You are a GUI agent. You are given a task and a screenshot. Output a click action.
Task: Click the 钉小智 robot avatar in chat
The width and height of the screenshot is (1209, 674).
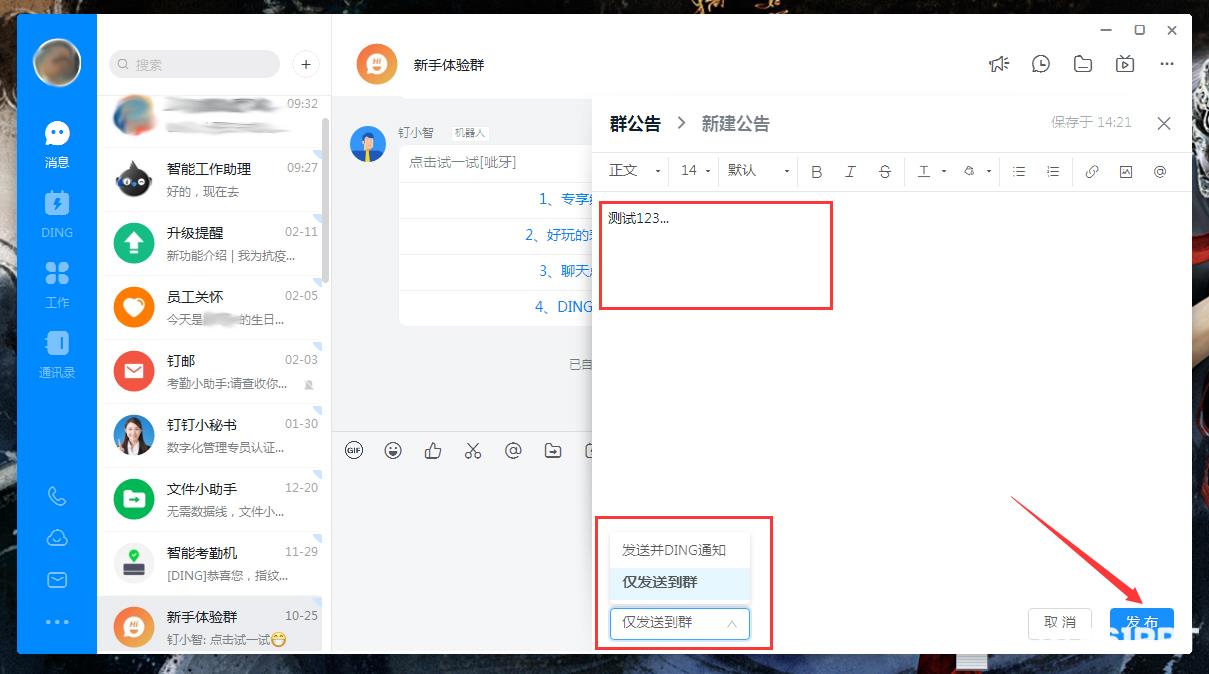pyautogui.click(x=368, y=145)
